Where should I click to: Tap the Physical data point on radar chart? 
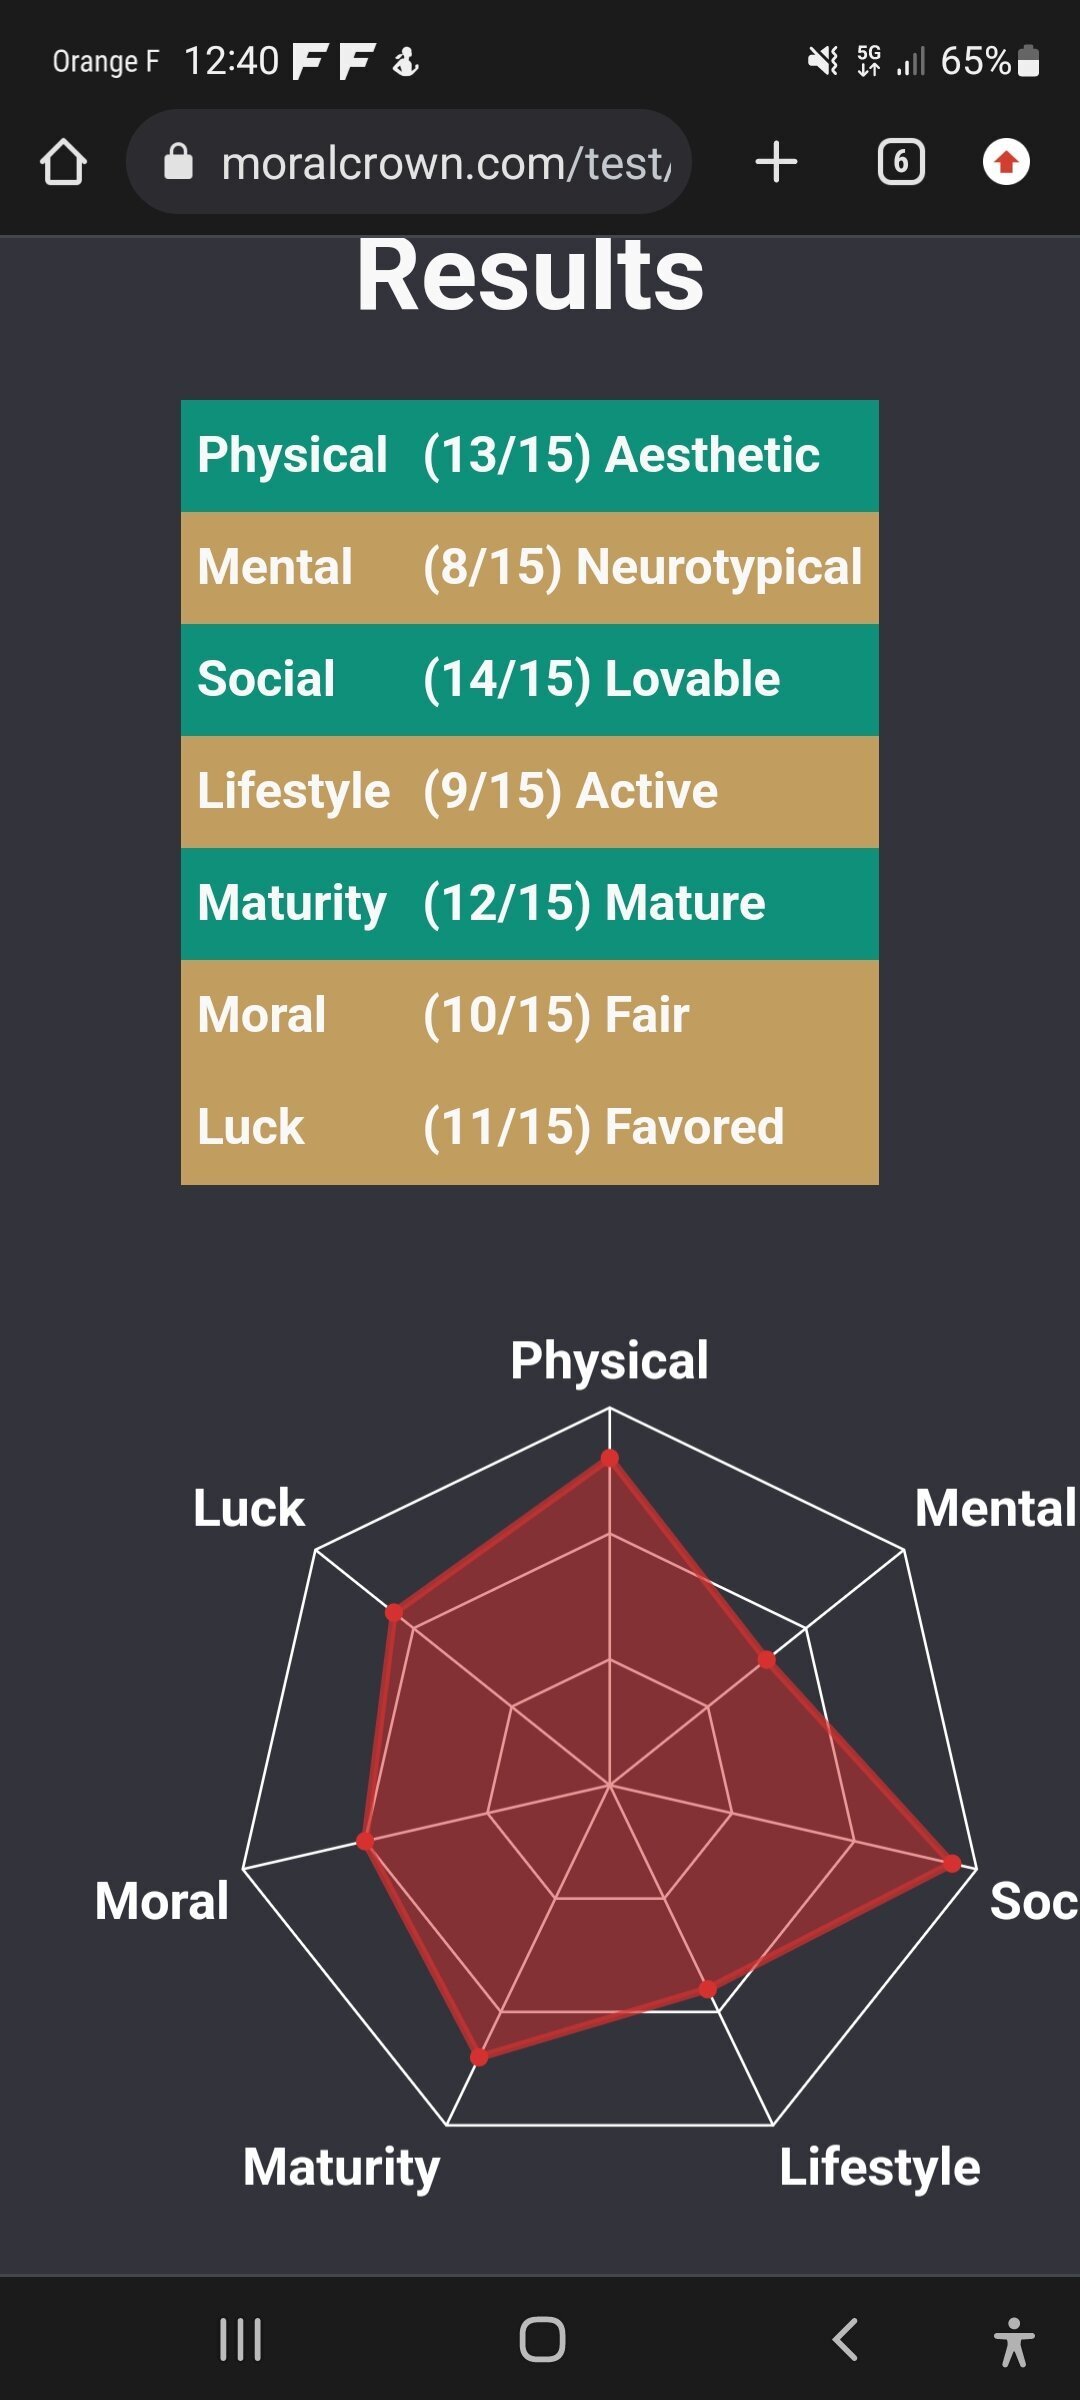coord(609,1458)
